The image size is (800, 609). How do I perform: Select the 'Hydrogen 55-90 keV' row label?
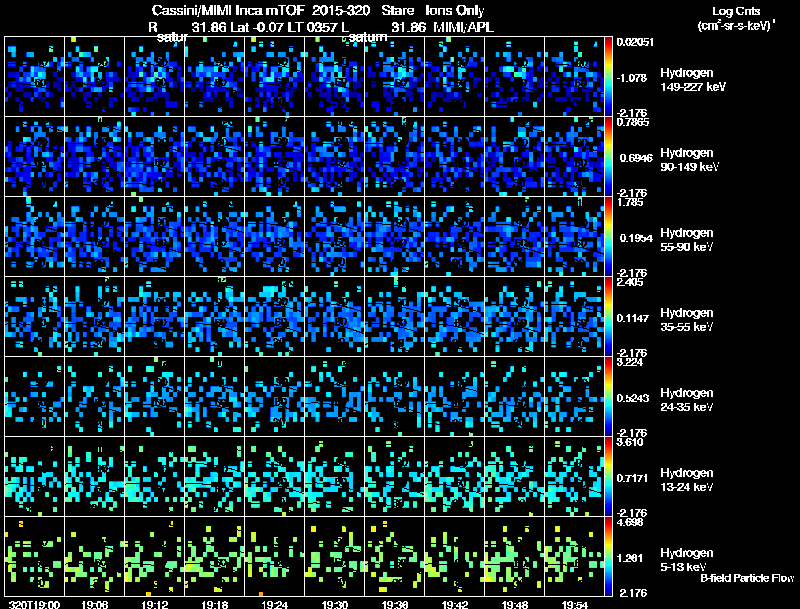coord(687,240)
